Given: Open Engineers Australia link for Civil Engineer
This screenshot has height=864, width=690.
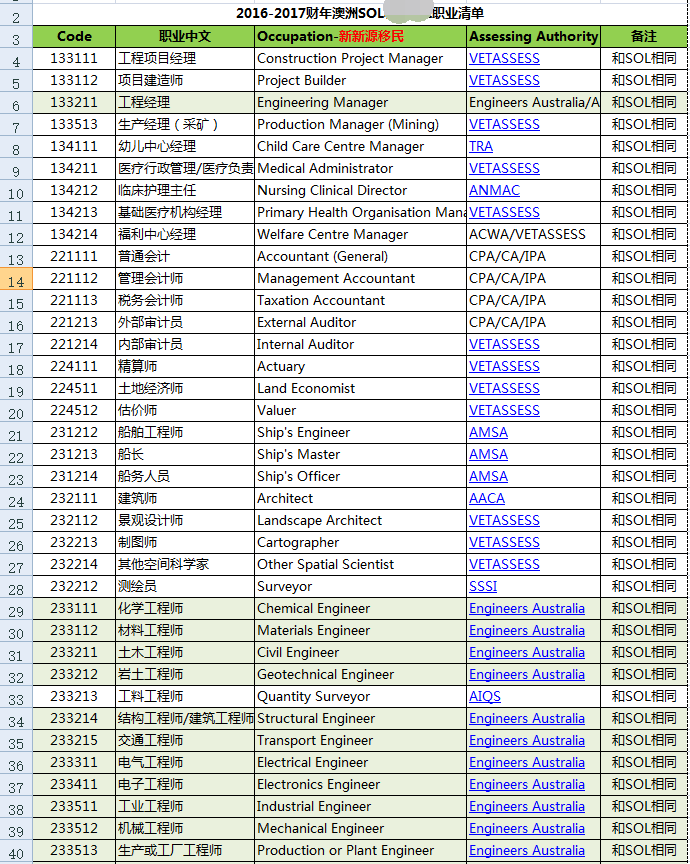Looking at the screenshot, I should 526,652.
